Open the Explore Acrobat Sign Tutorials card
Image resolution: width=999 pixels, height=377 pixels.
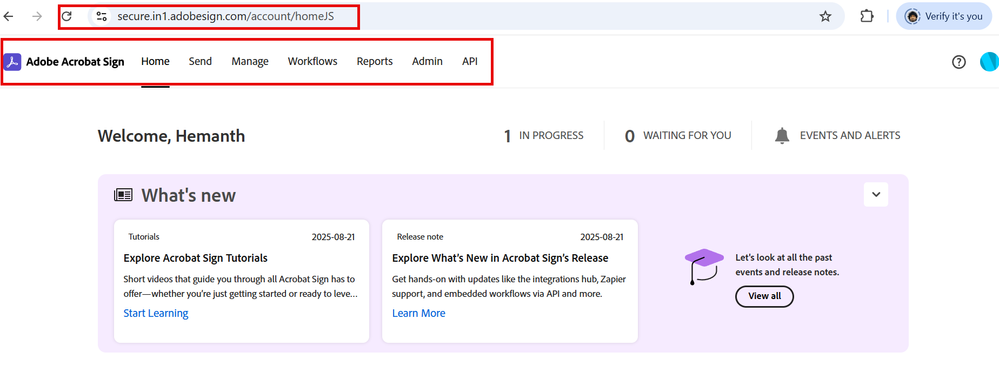click(241, 281)
